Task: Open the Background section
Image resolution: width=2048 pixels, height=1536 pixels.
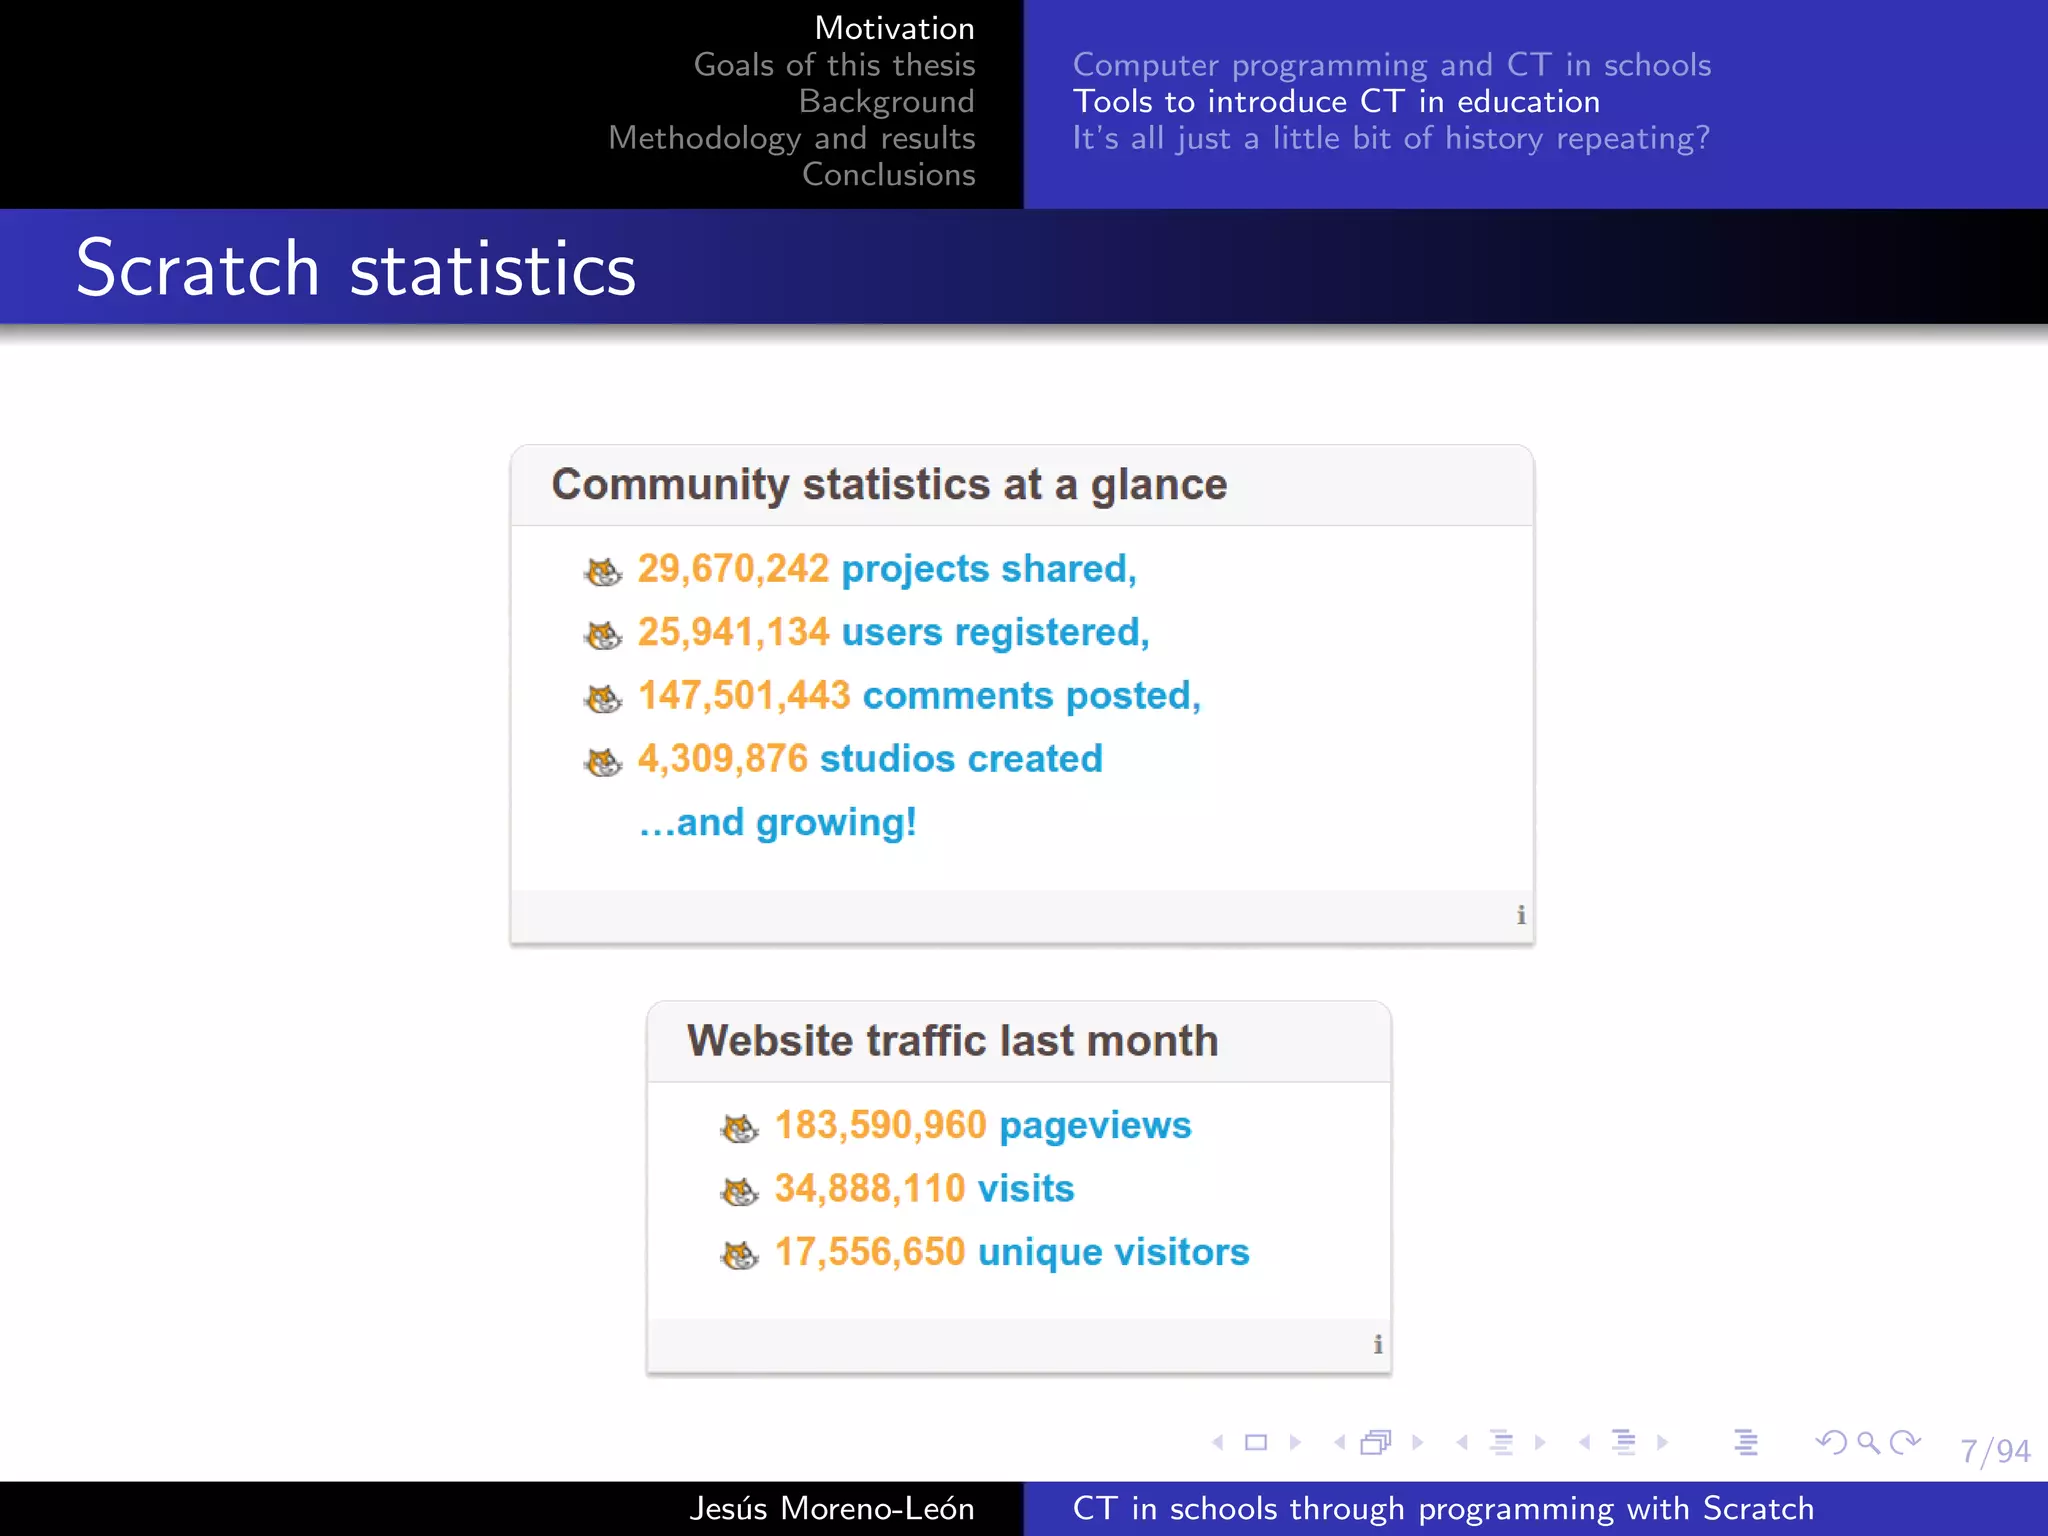Action: [x=887, y=101]
